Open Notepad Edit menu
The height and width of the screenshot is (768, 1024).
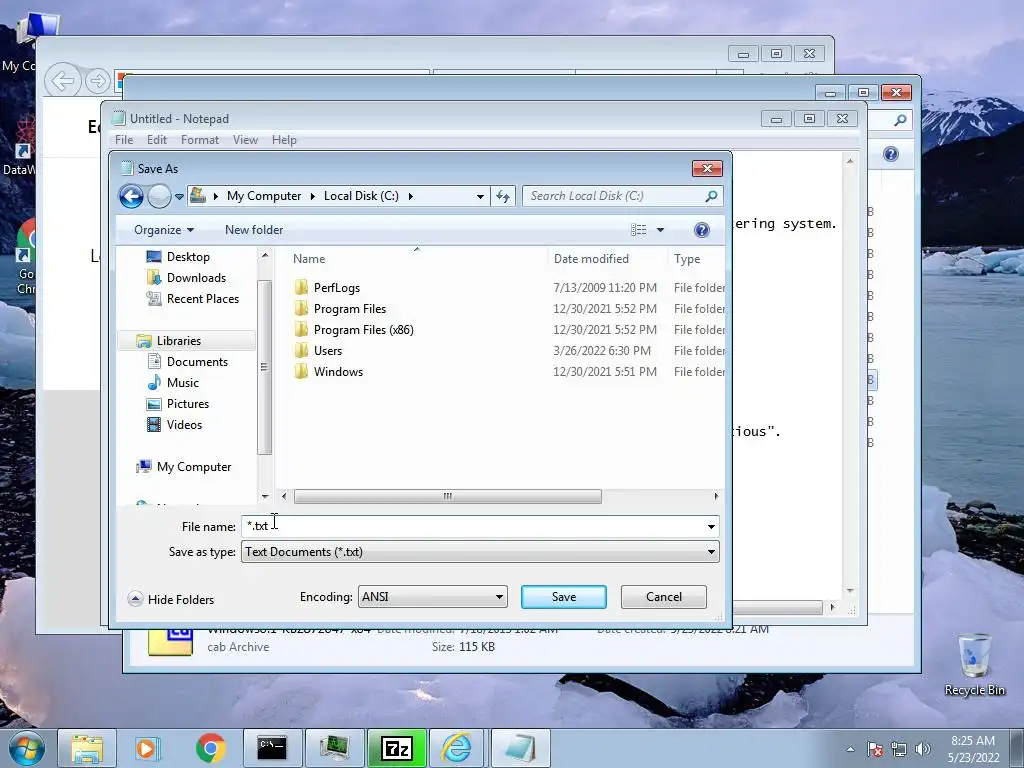pyautogui.click(x=156, y=140)
